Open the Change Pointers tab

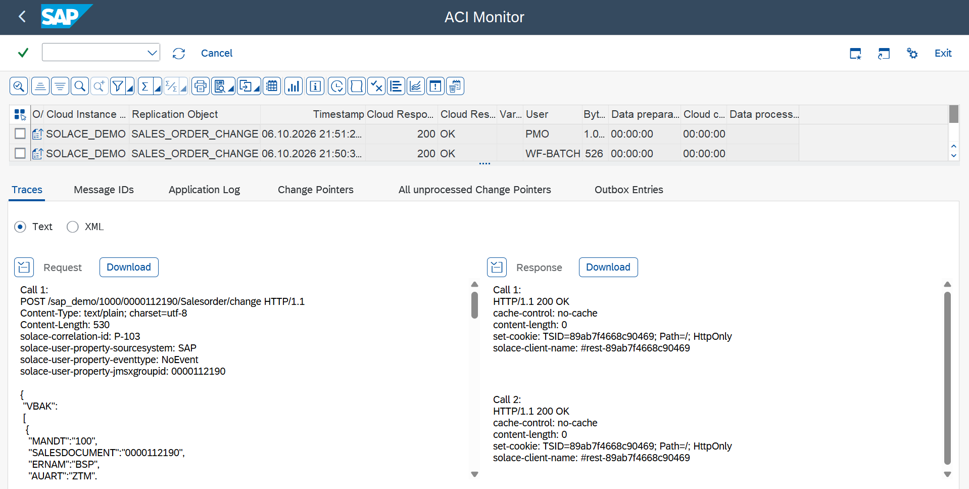(x=316, y=190)
